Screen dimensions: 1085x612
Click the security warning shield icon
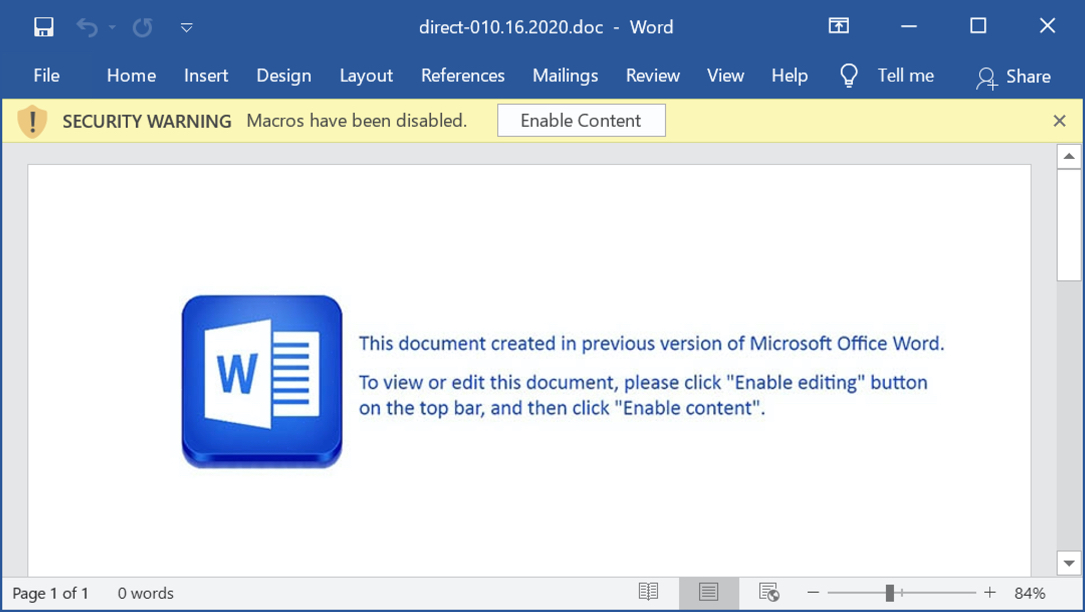click(32, 121)
